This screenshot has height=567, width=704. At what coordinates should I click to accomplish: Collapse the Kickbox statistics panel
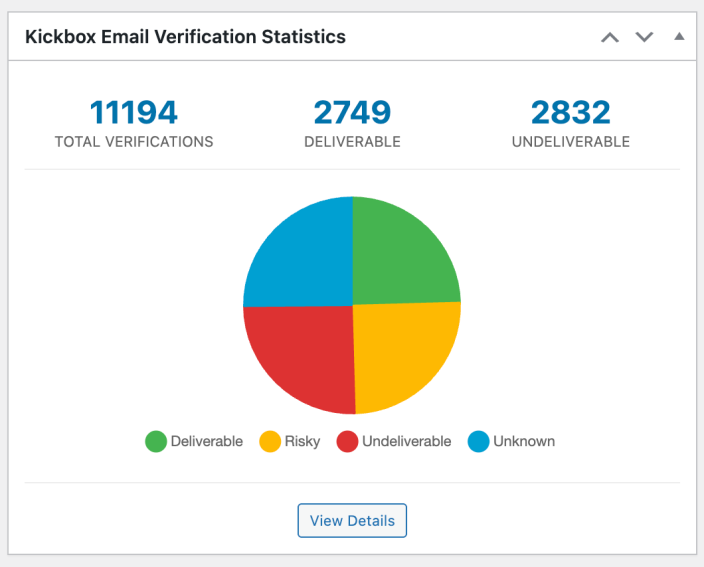[679, 36]
